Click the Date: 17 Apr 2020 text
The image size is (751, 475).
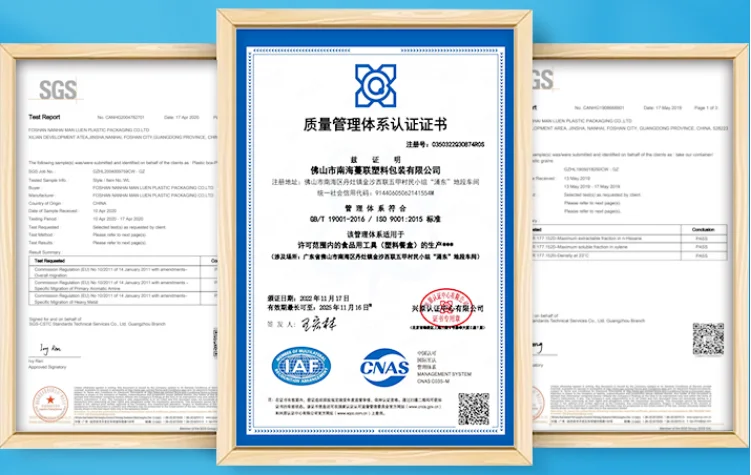[182, 117]
